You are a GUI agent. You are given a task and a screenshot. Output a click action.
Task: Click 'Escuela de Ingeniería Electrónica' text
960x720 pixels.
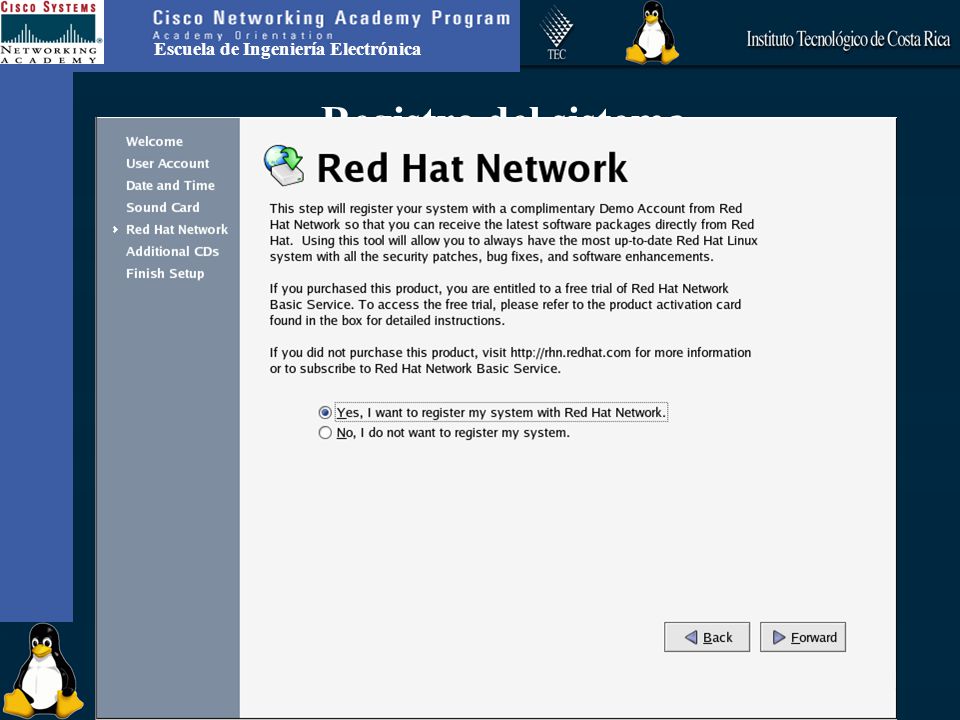pyautogui.click(x=287, y=49)
